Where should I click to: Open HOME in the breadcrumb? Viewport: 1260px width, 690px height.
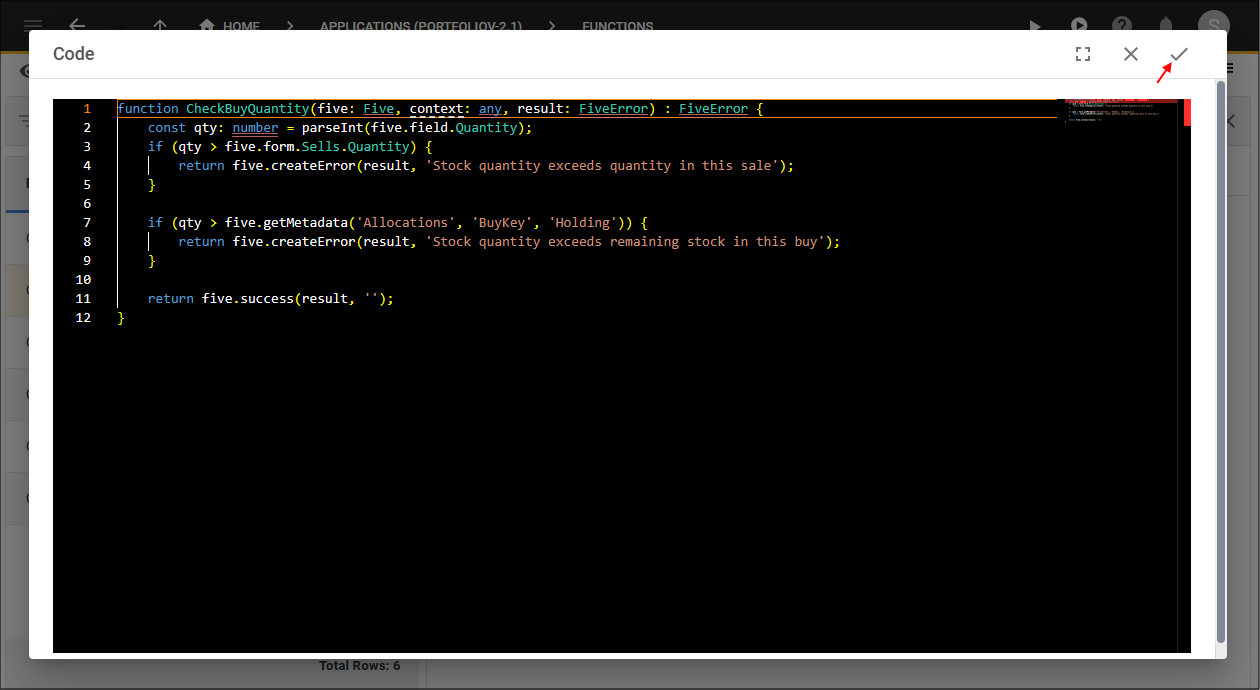pos(230,27)
